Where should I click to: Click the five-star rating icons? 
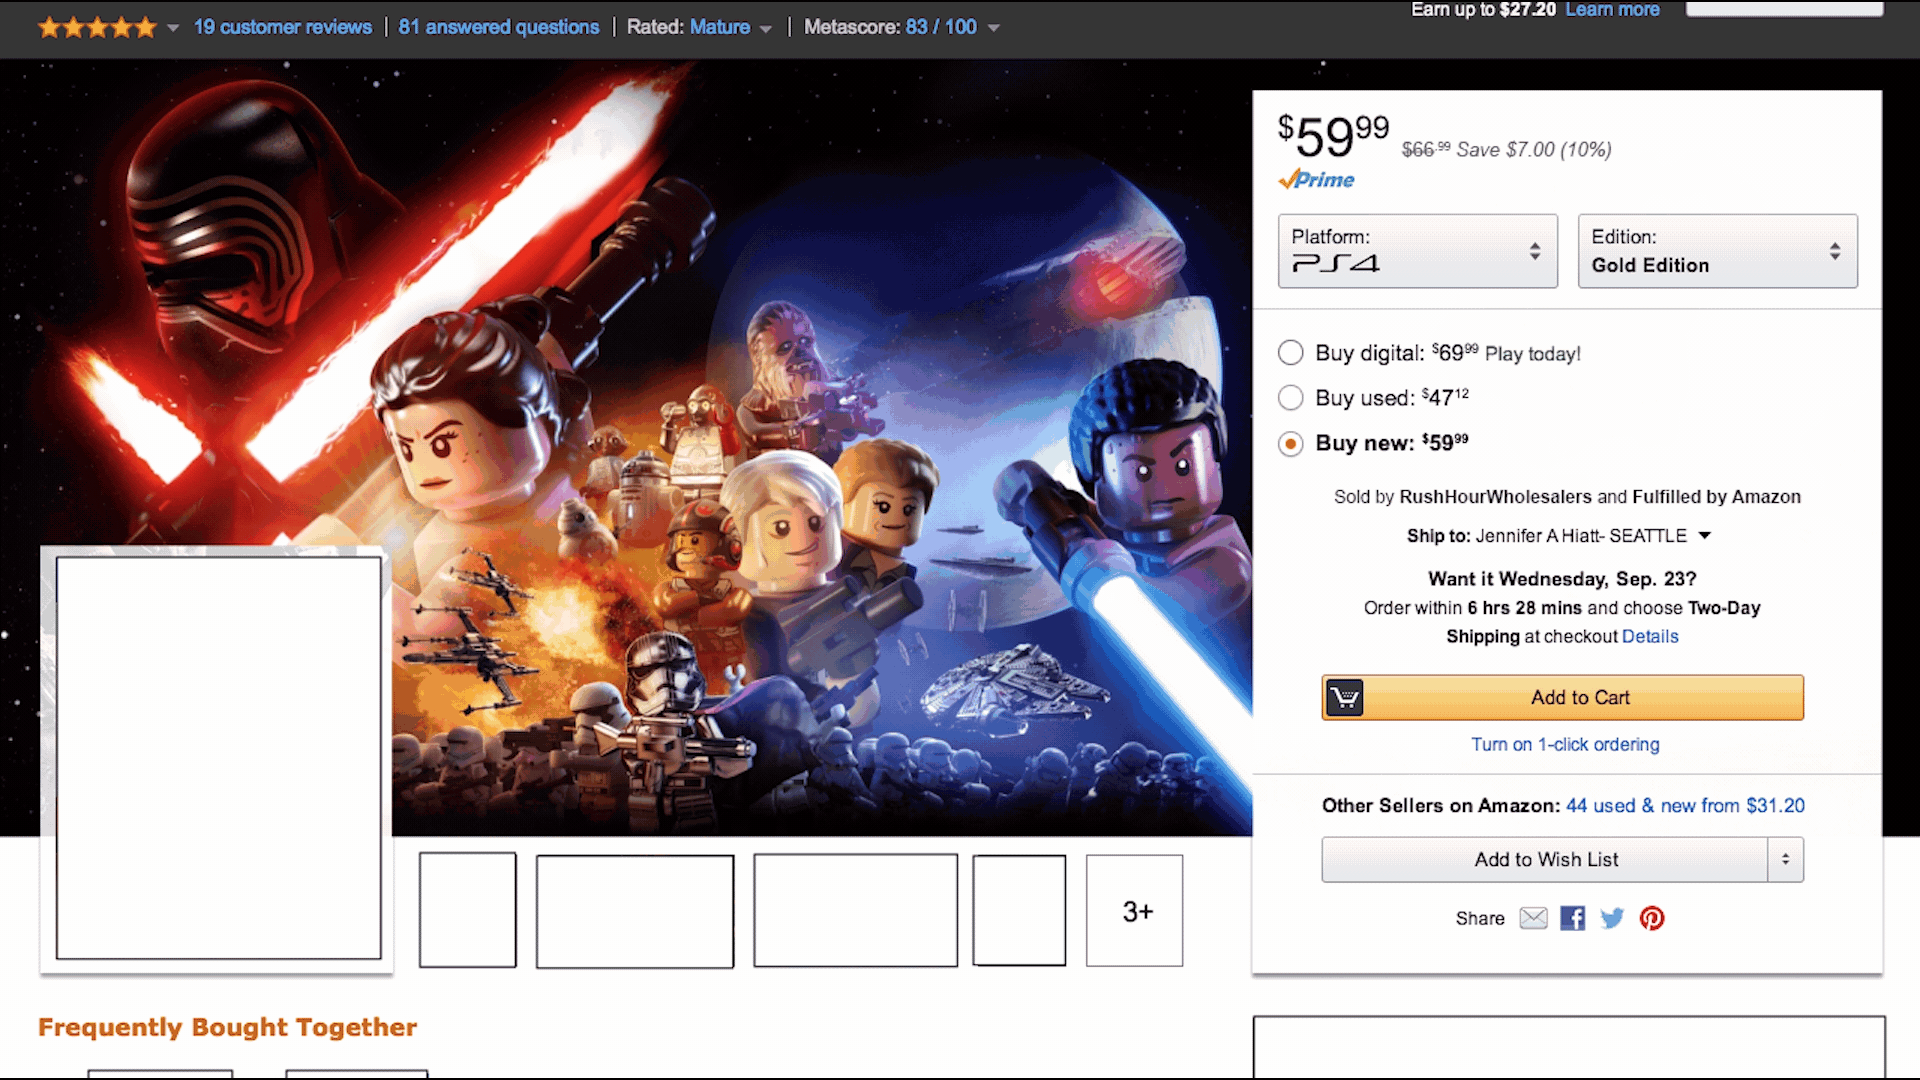[97, 27]
